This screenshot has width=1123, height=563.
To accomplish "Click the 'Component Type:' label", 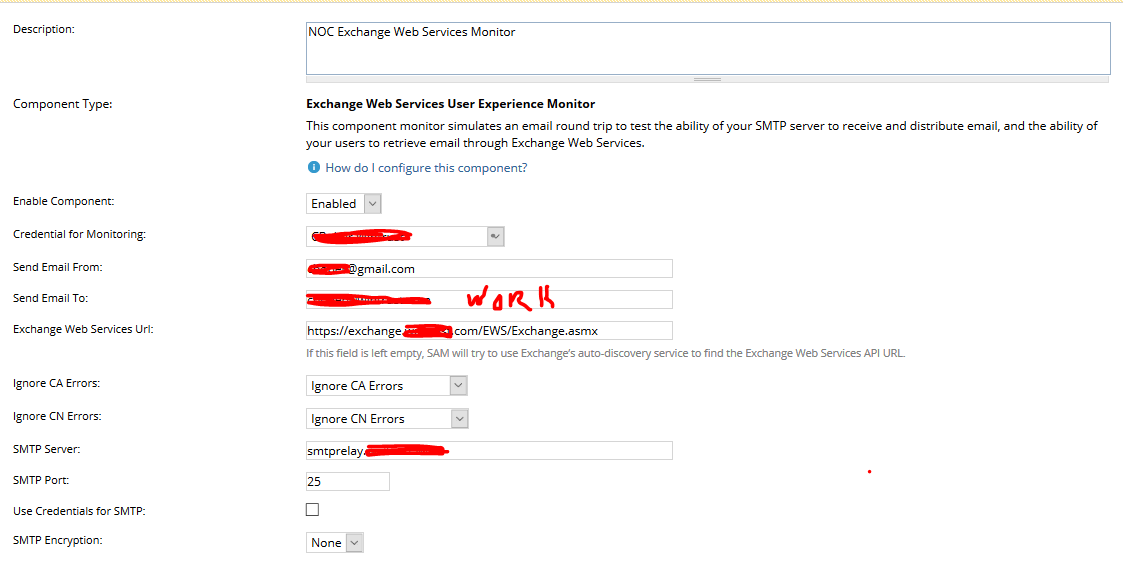I will point(63,105).
